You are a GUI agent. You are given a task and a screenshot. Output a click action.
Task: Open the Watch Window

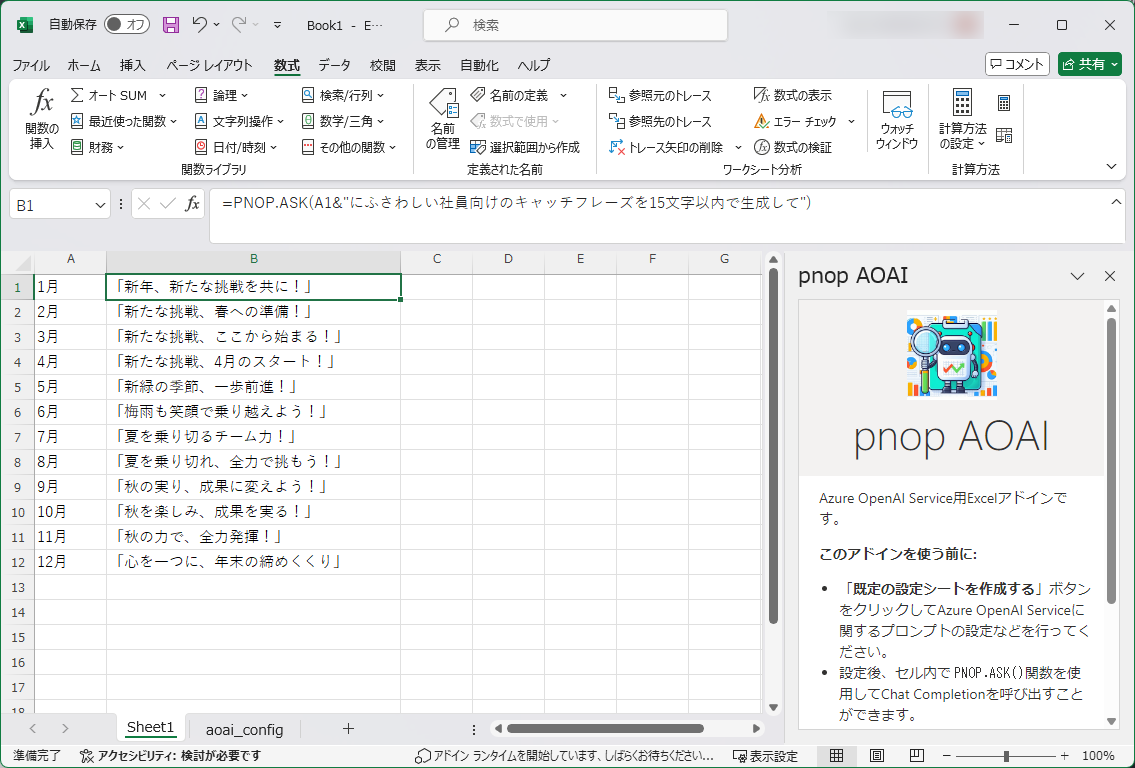coord(897,120)
